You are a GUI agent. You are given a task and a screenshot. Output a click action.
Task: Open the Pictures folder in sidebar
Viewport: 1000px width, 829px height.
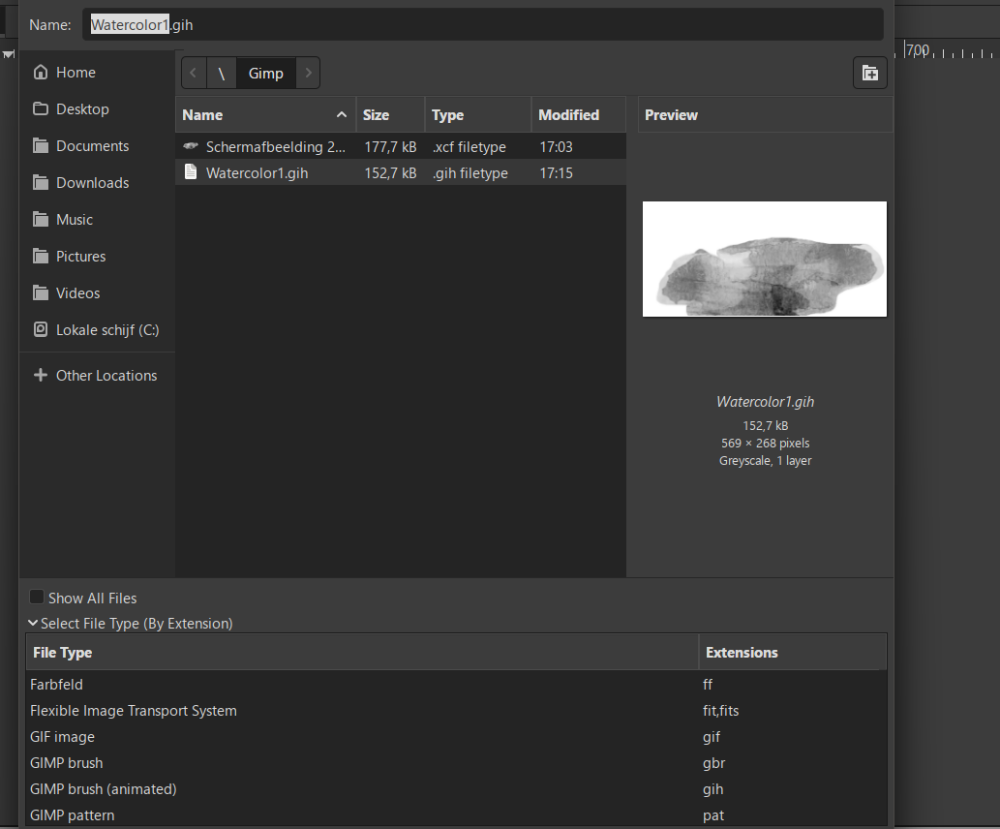(x=80, y=257)
